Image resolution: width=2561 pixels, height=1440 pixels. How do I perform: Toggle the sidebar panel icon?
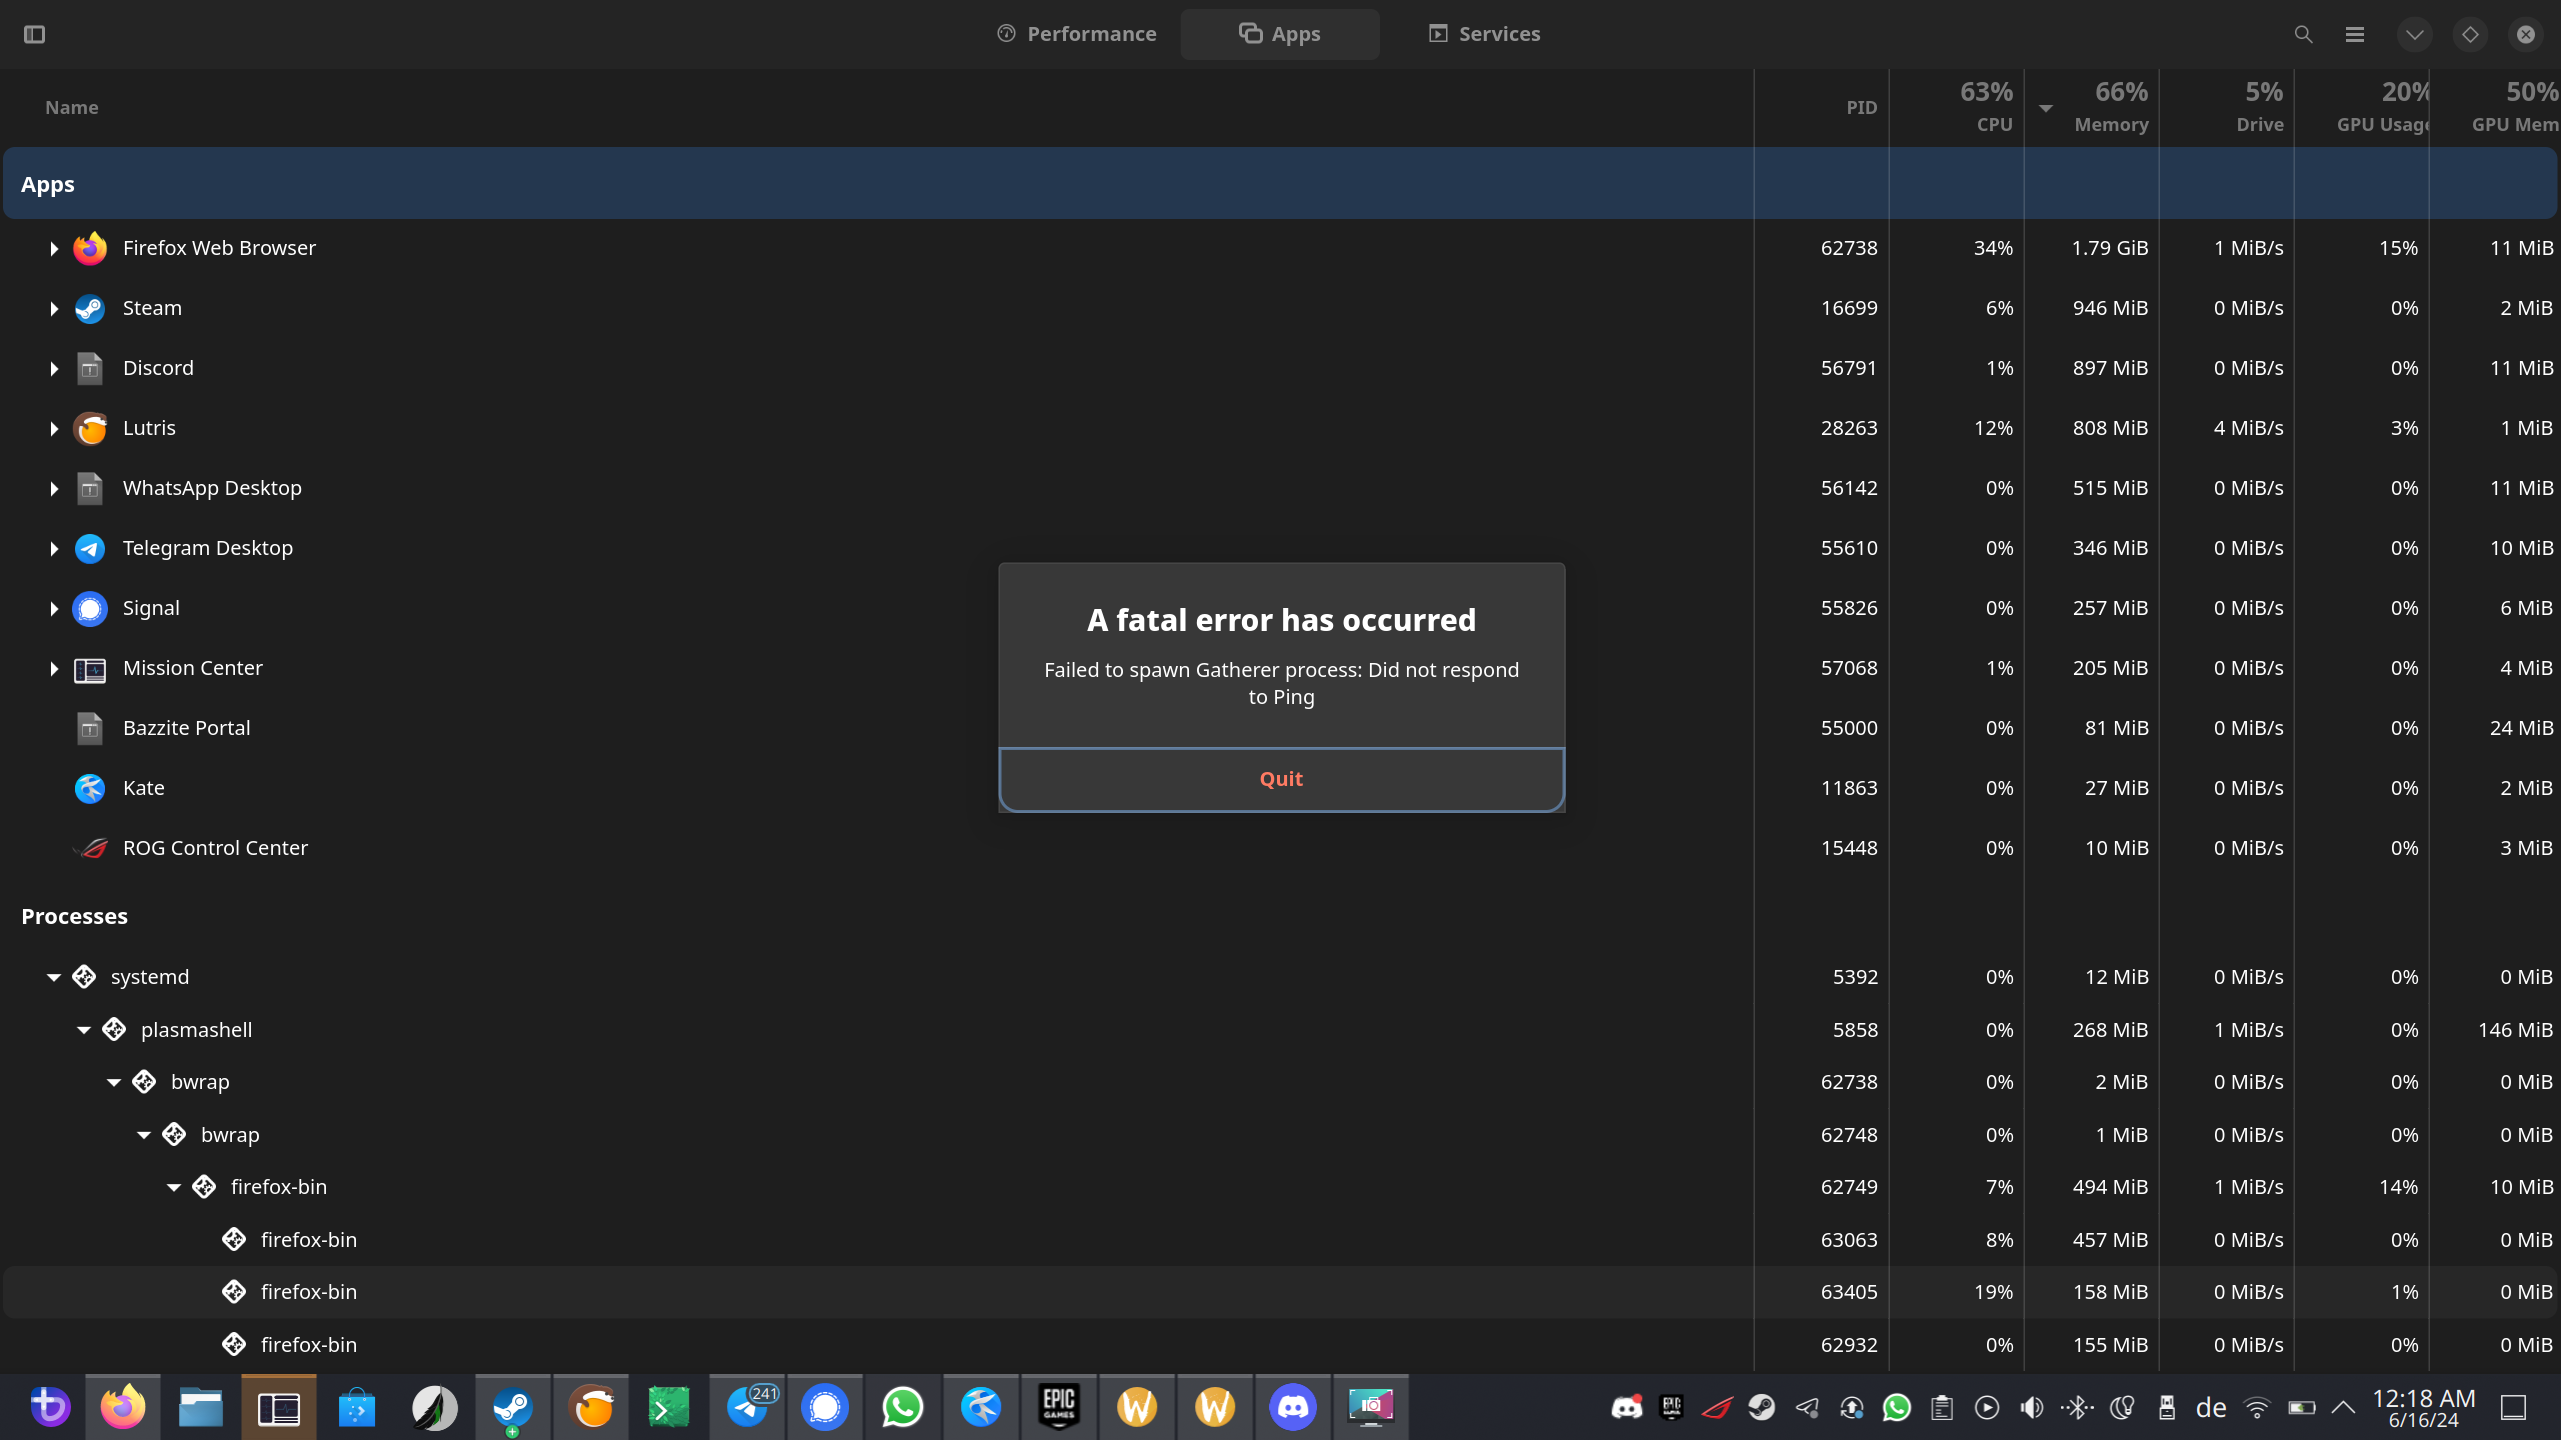click(x=34, y=34)
